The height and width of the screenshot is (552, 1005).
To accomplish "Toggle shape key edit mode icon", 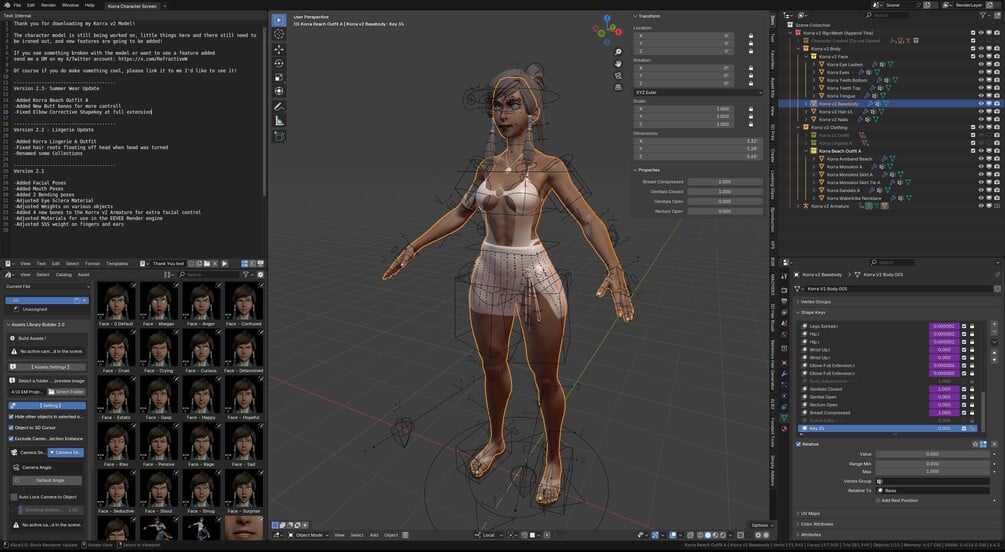I will [983, 444].
